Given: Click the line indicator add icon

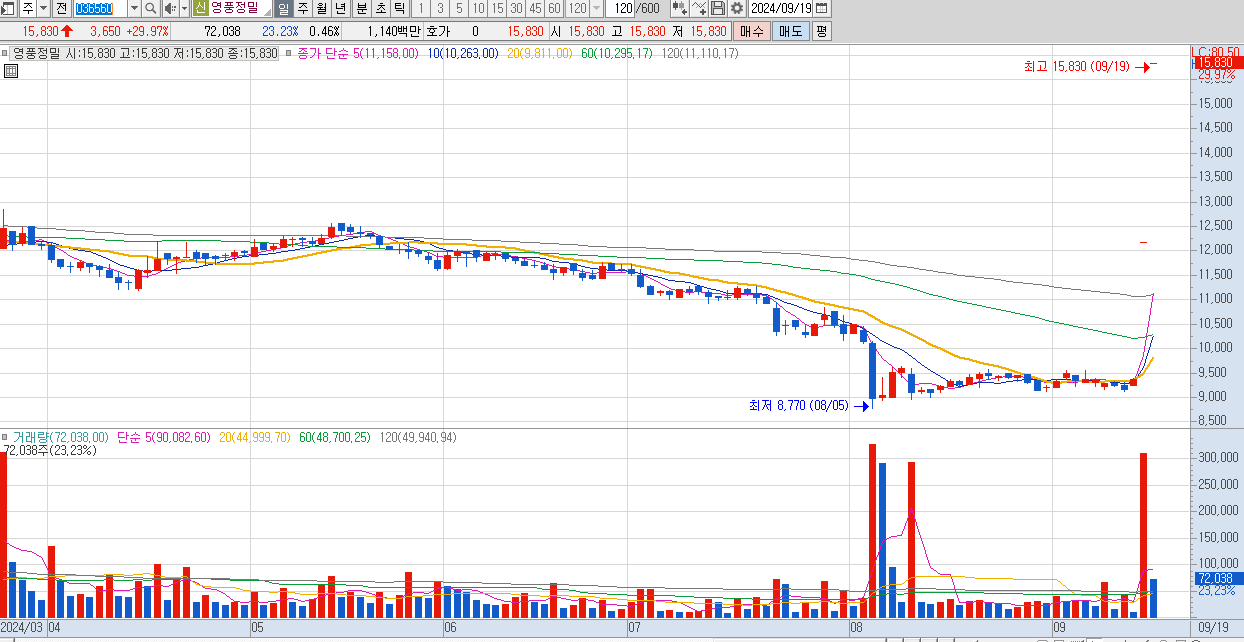Looking at the screenshot, I should tap(699, 8).
